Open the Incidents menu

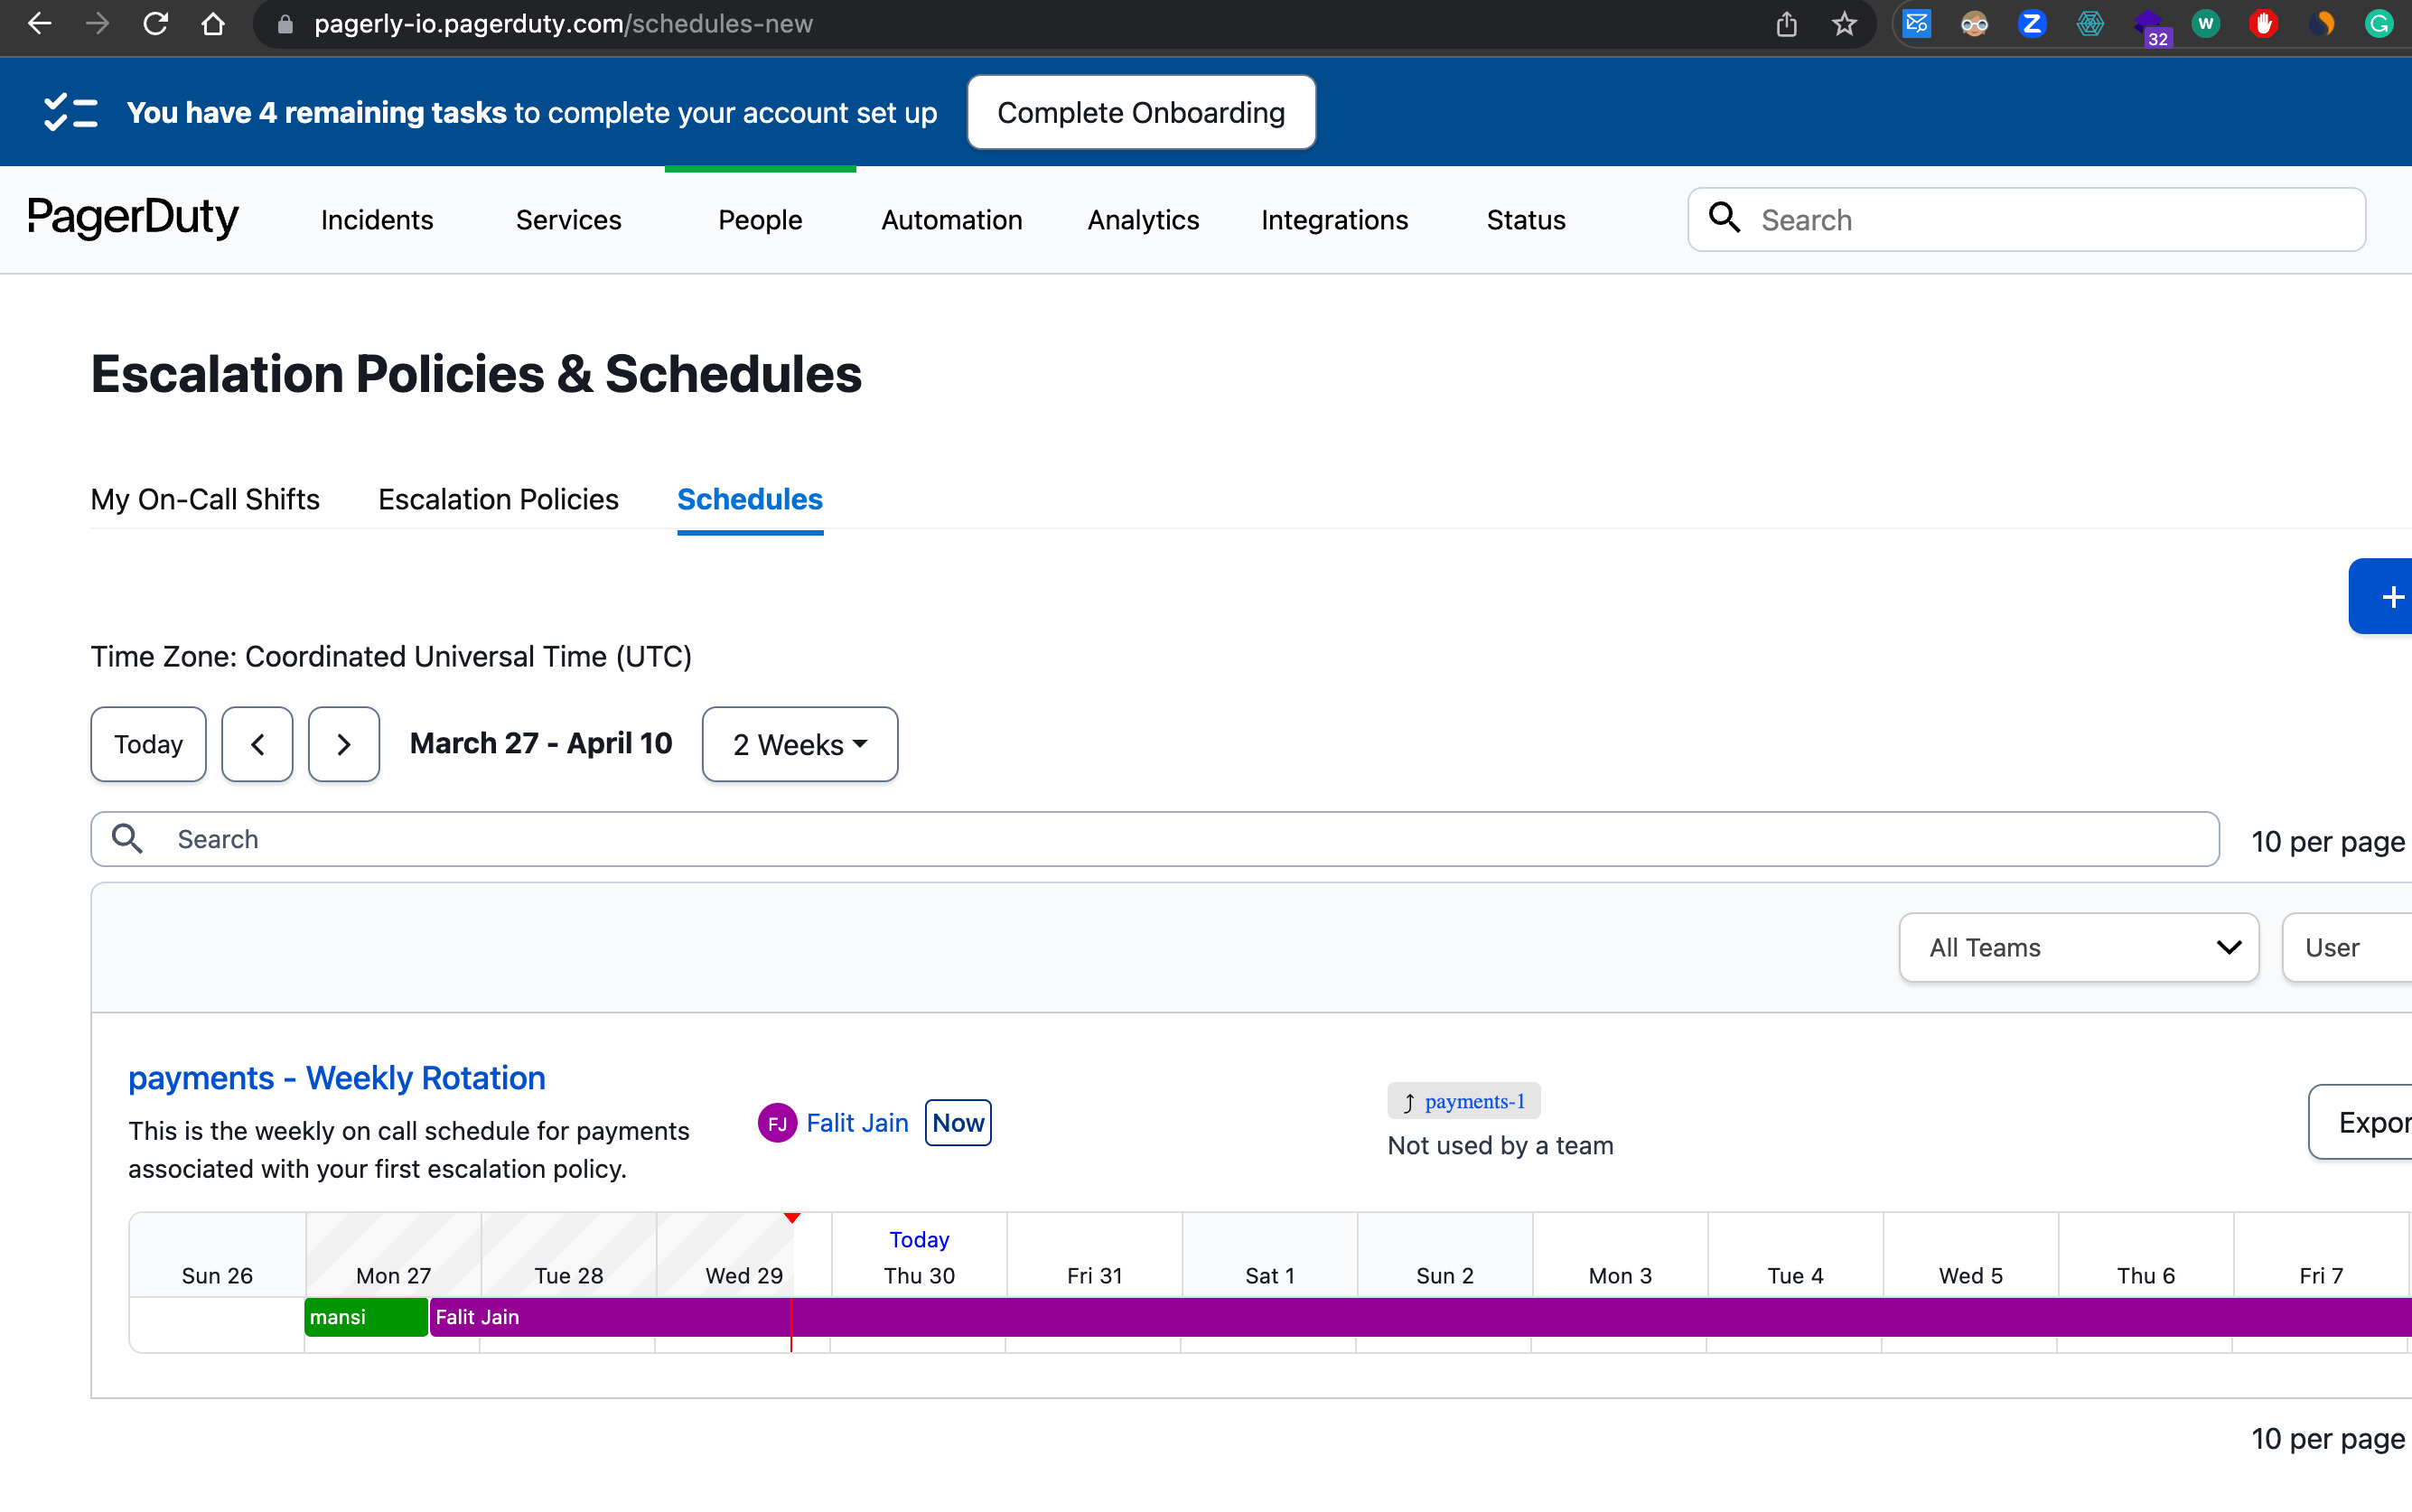377,220
